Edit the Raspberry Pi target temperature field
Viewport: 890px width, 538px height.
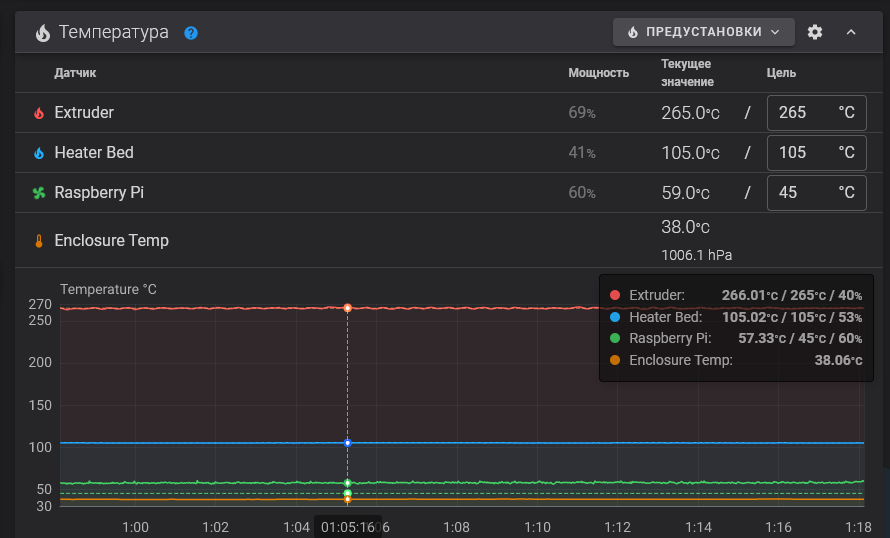(x=800, y=193)
